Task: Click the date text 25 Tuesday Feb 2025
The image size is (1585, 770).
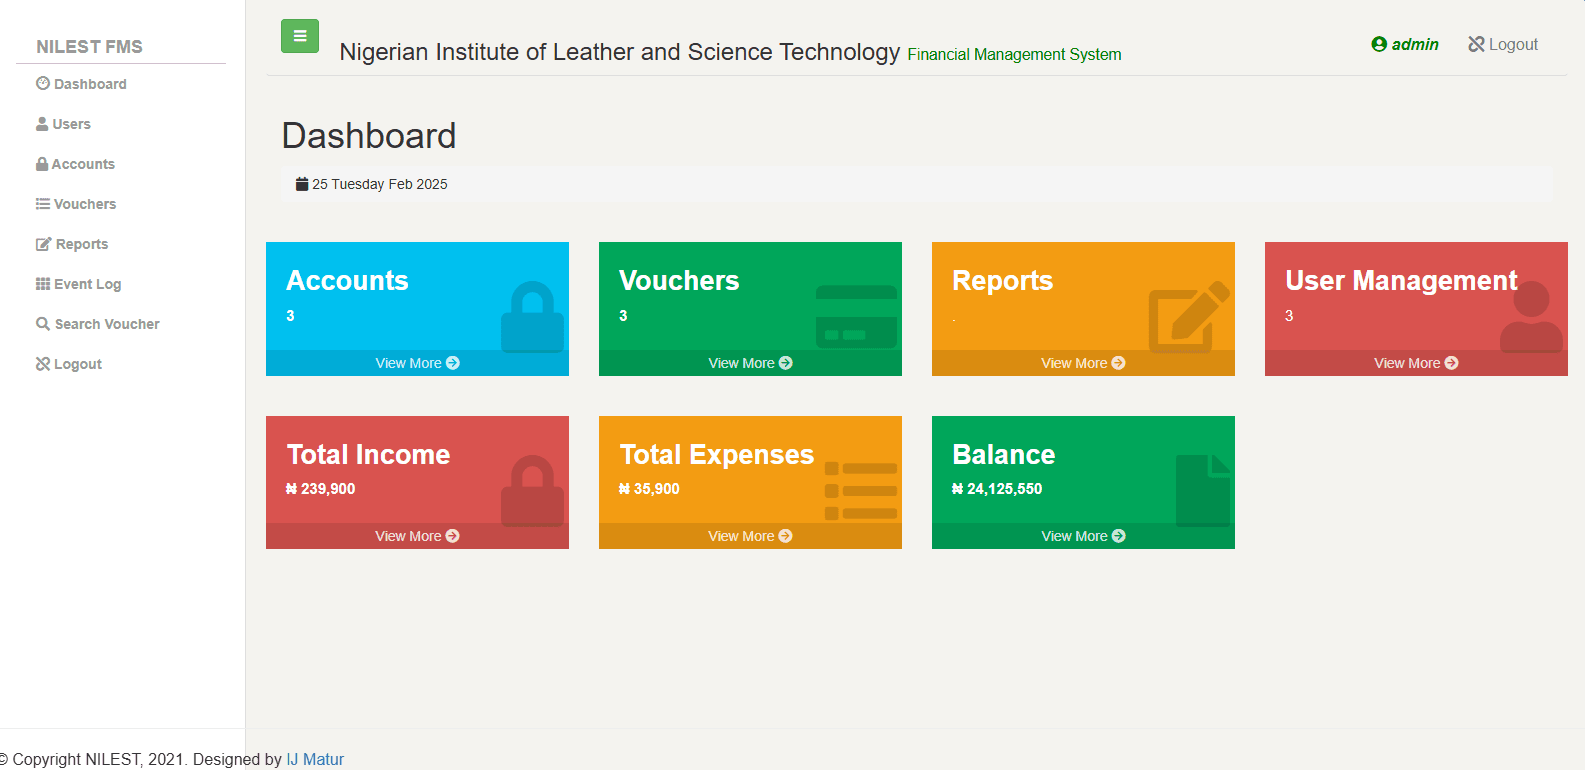Action: coord(380,184)
